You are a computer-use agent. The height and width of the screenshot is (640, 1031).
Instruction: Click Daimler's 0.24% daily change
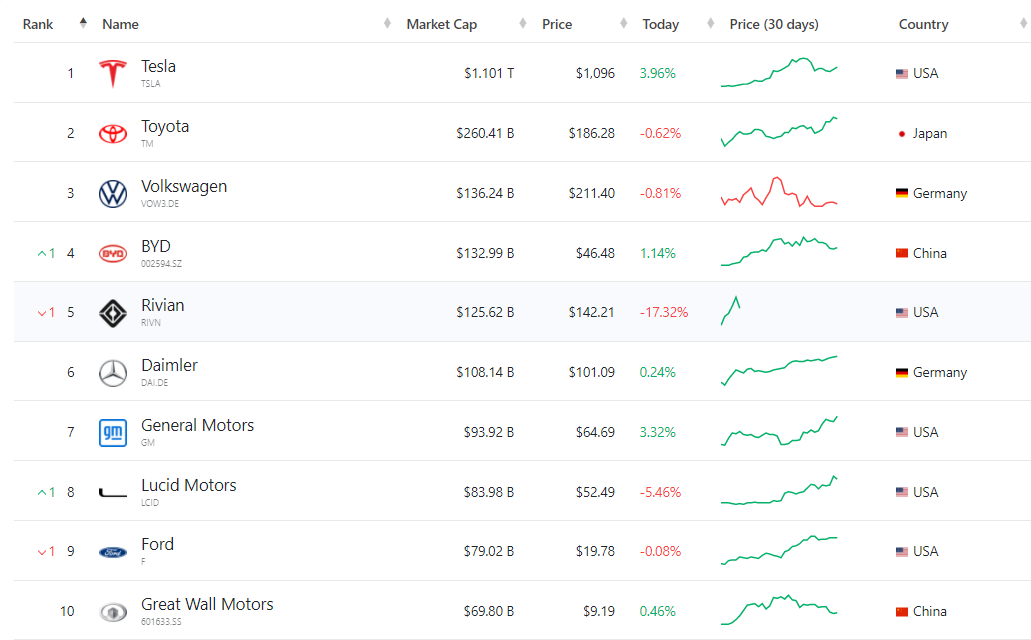[658, 372]
